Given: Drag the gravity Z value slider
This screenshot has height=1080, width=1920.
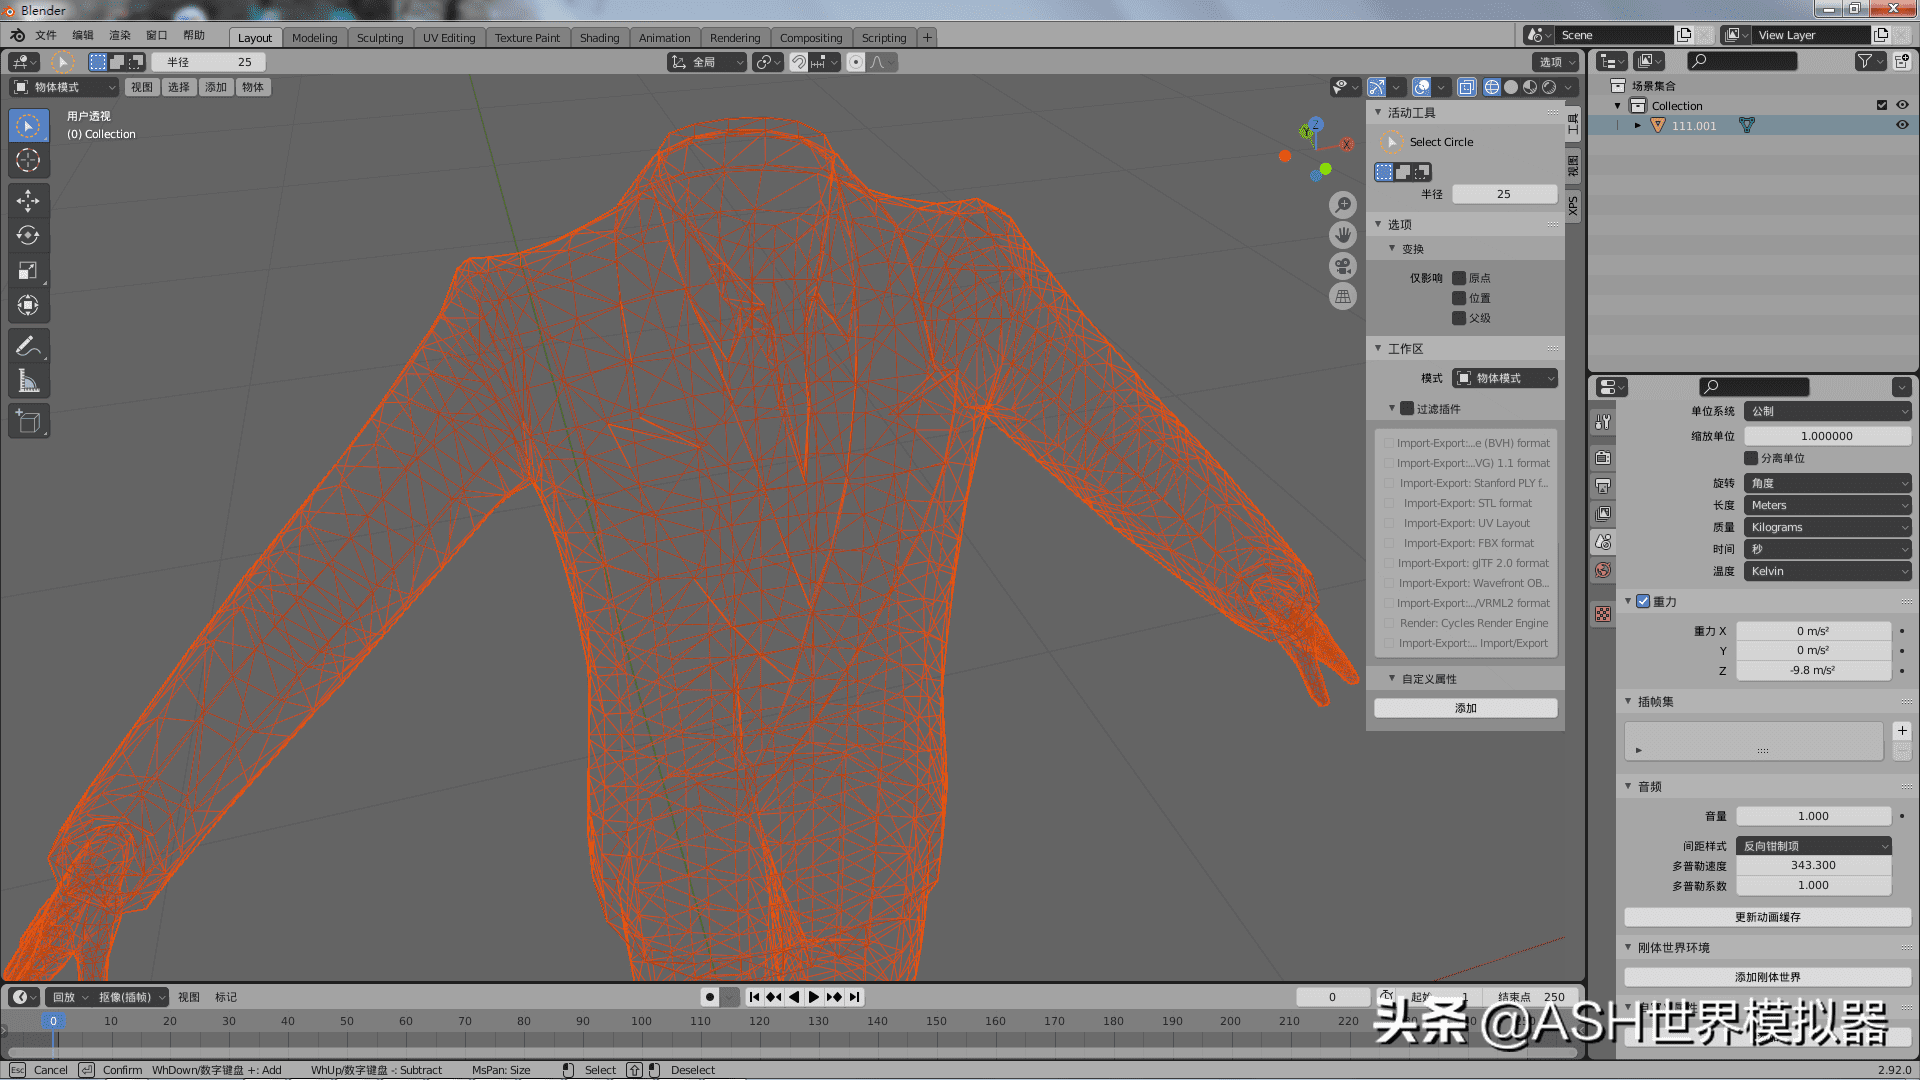Looking at the screenshot, I should (1813, 670).
